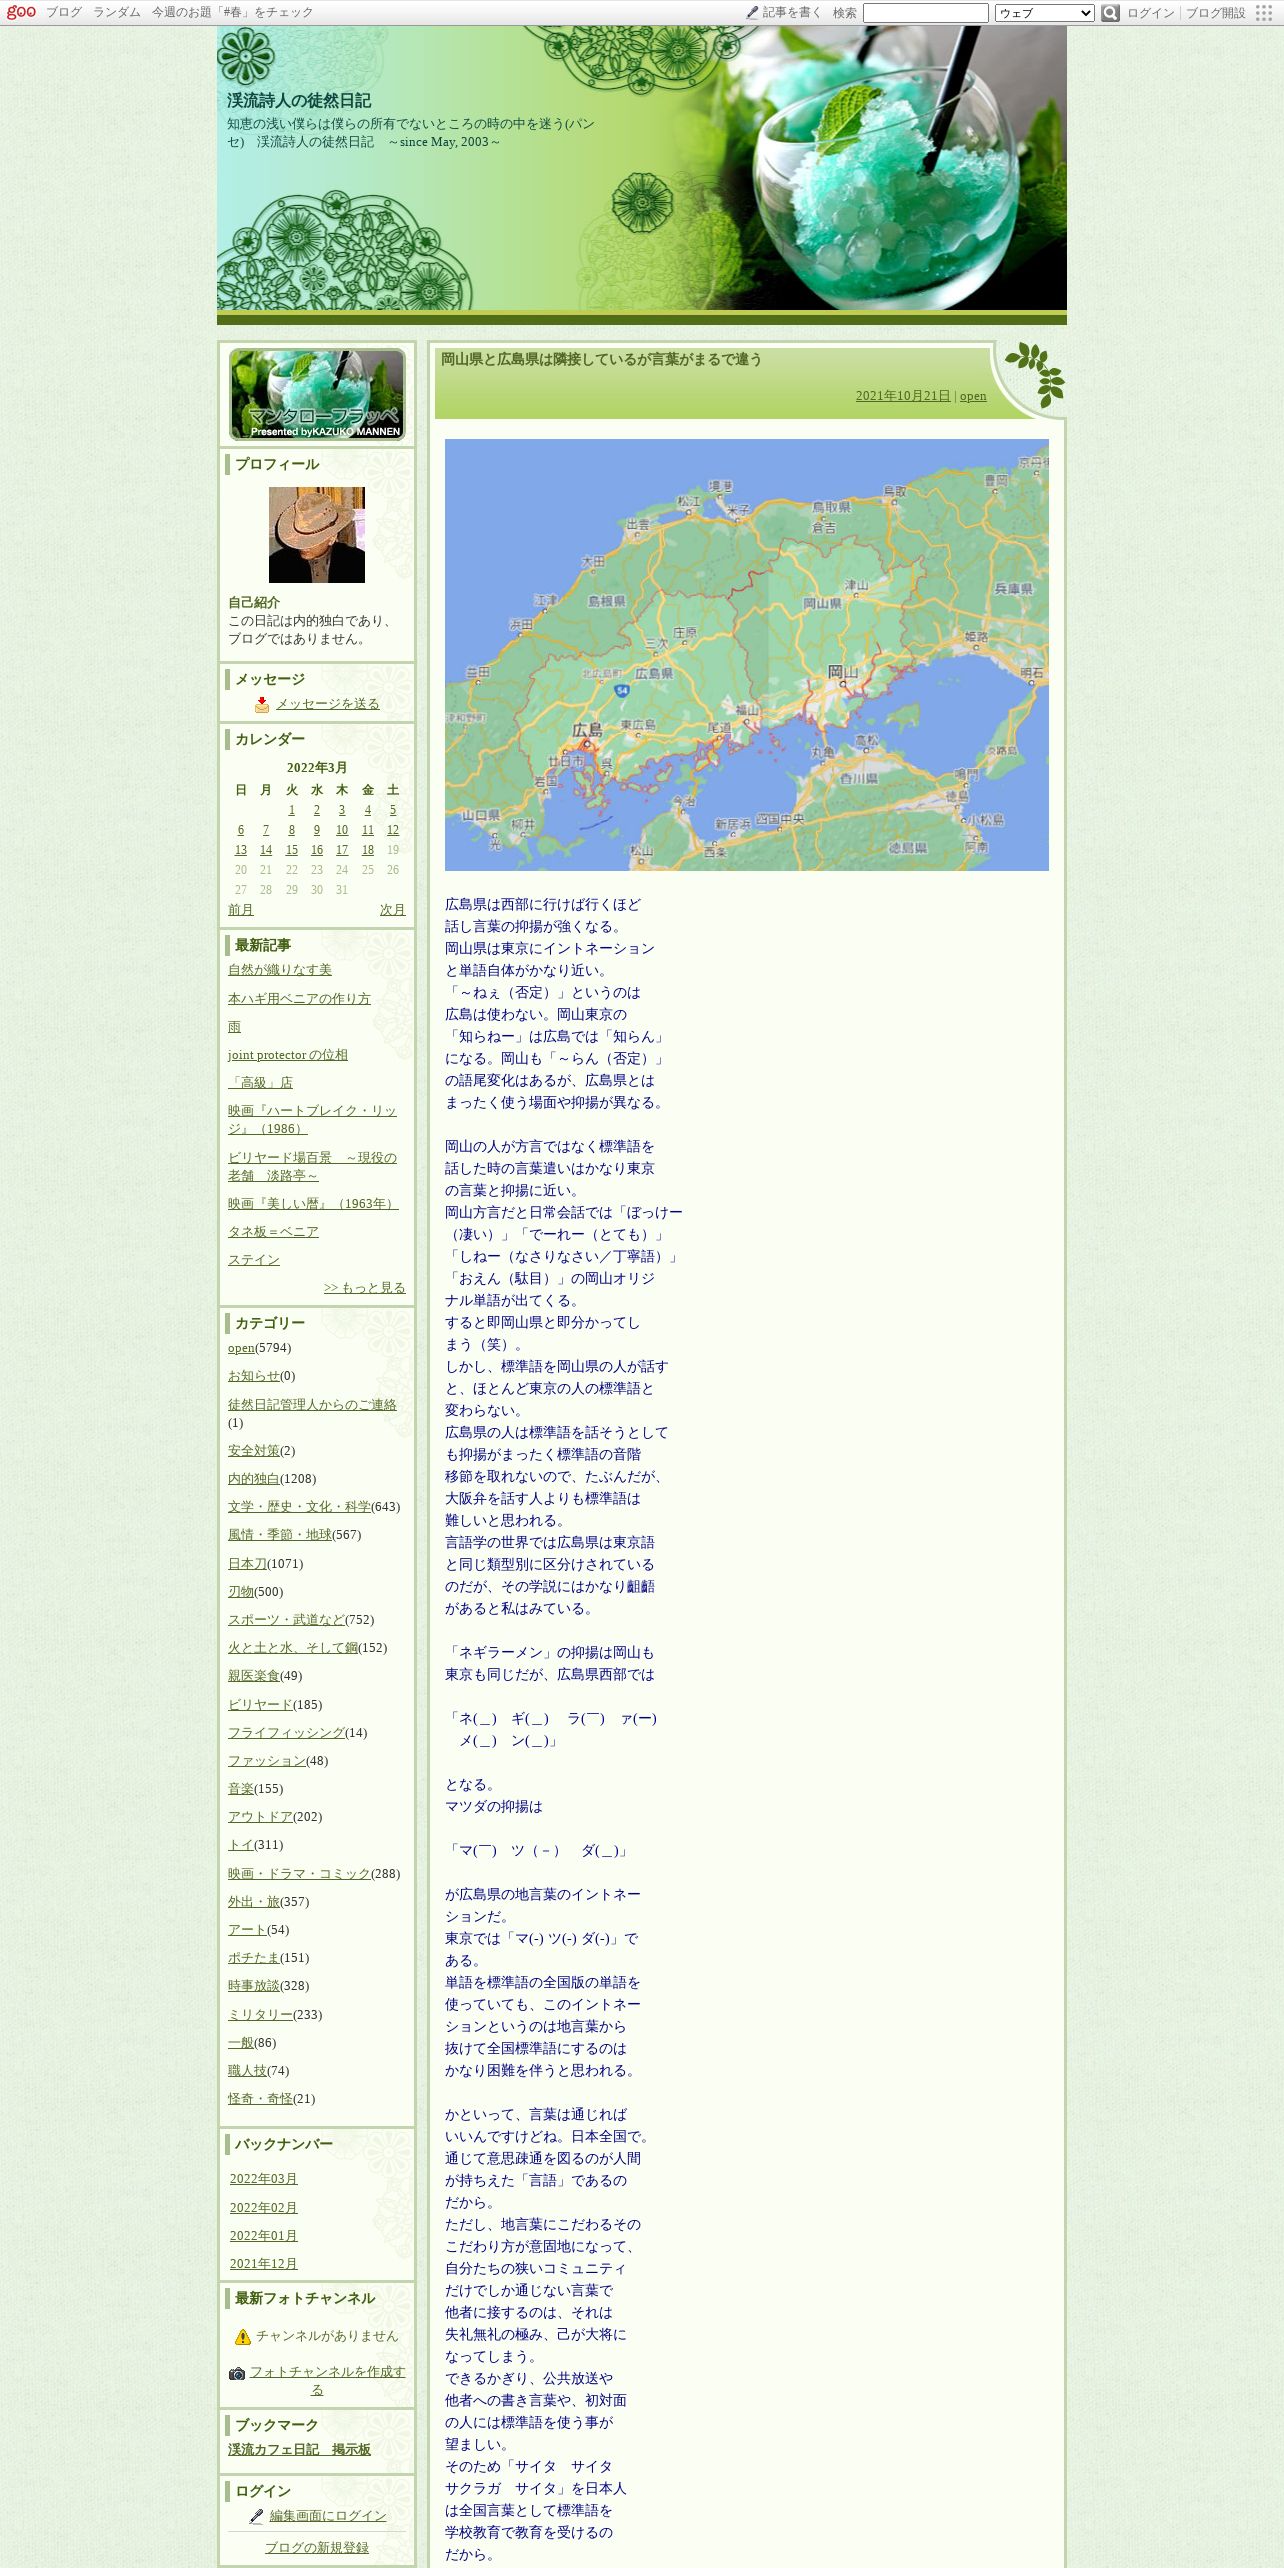Open the ミリタリー category

(260, 2015)
